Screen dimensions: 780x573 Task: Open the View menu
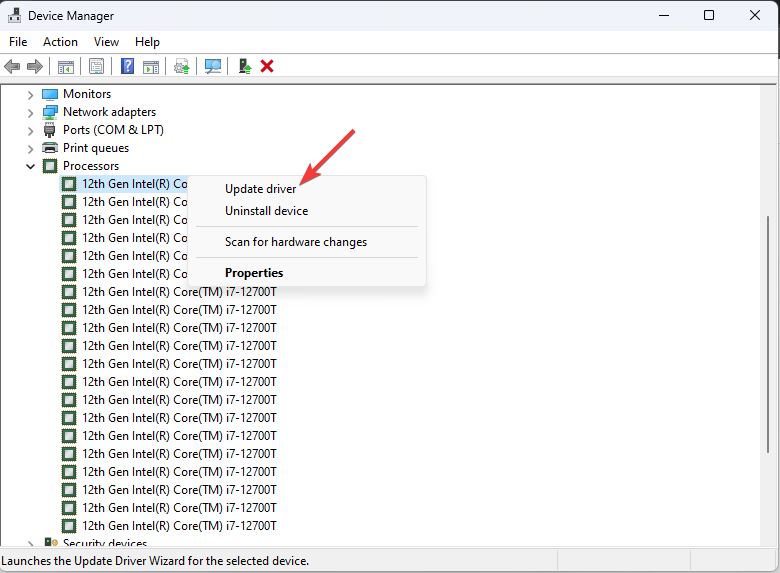pyautogui.click(x=106, y=42)
